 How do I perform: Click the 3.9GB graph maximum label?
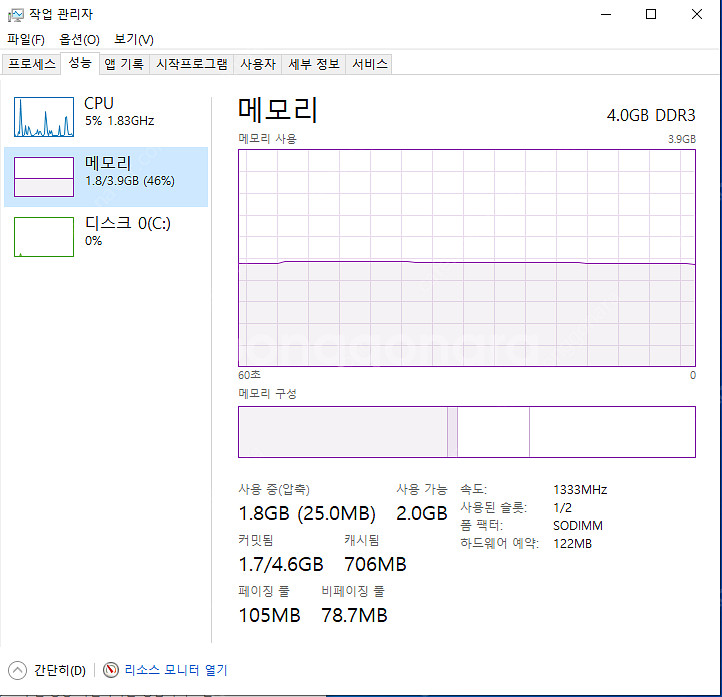click(682, 139)
